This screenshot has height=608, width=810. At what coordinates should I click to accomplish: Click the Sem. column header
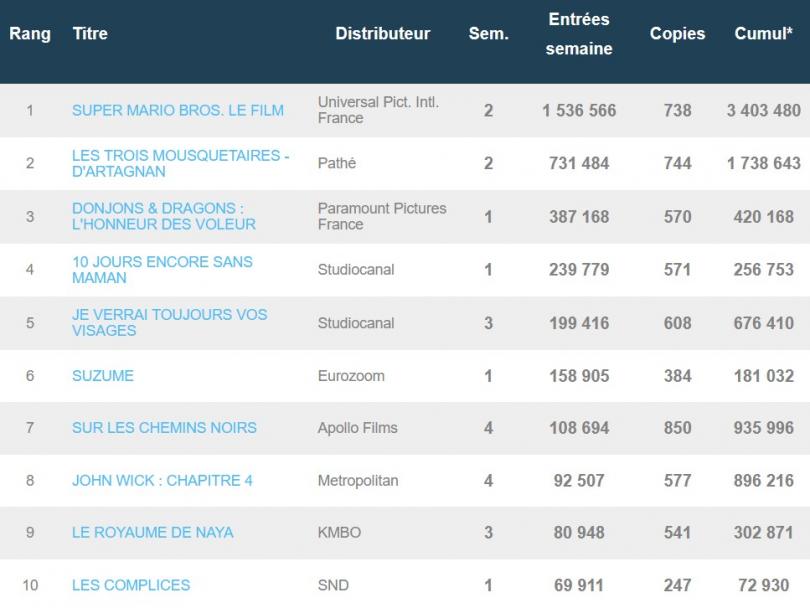click(x=488, y=34)
